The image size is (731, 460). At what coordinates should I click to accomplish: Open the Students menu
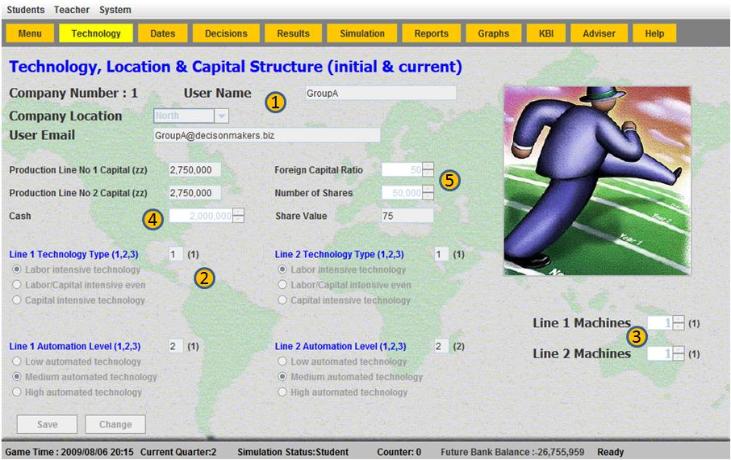26,9
